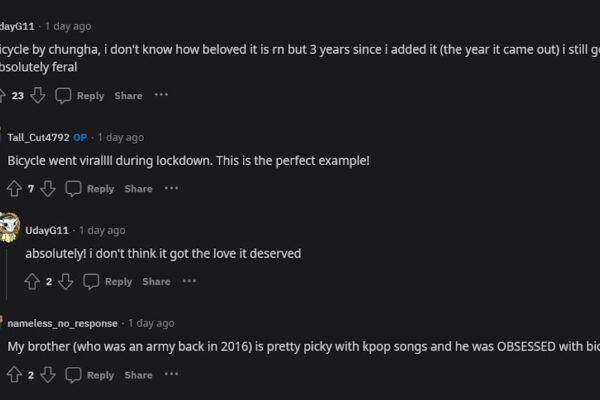Collapse the thread line beside UdayG11's reply
The height and width of the screenshot is (400, 600).
click(x=7, y=271)
